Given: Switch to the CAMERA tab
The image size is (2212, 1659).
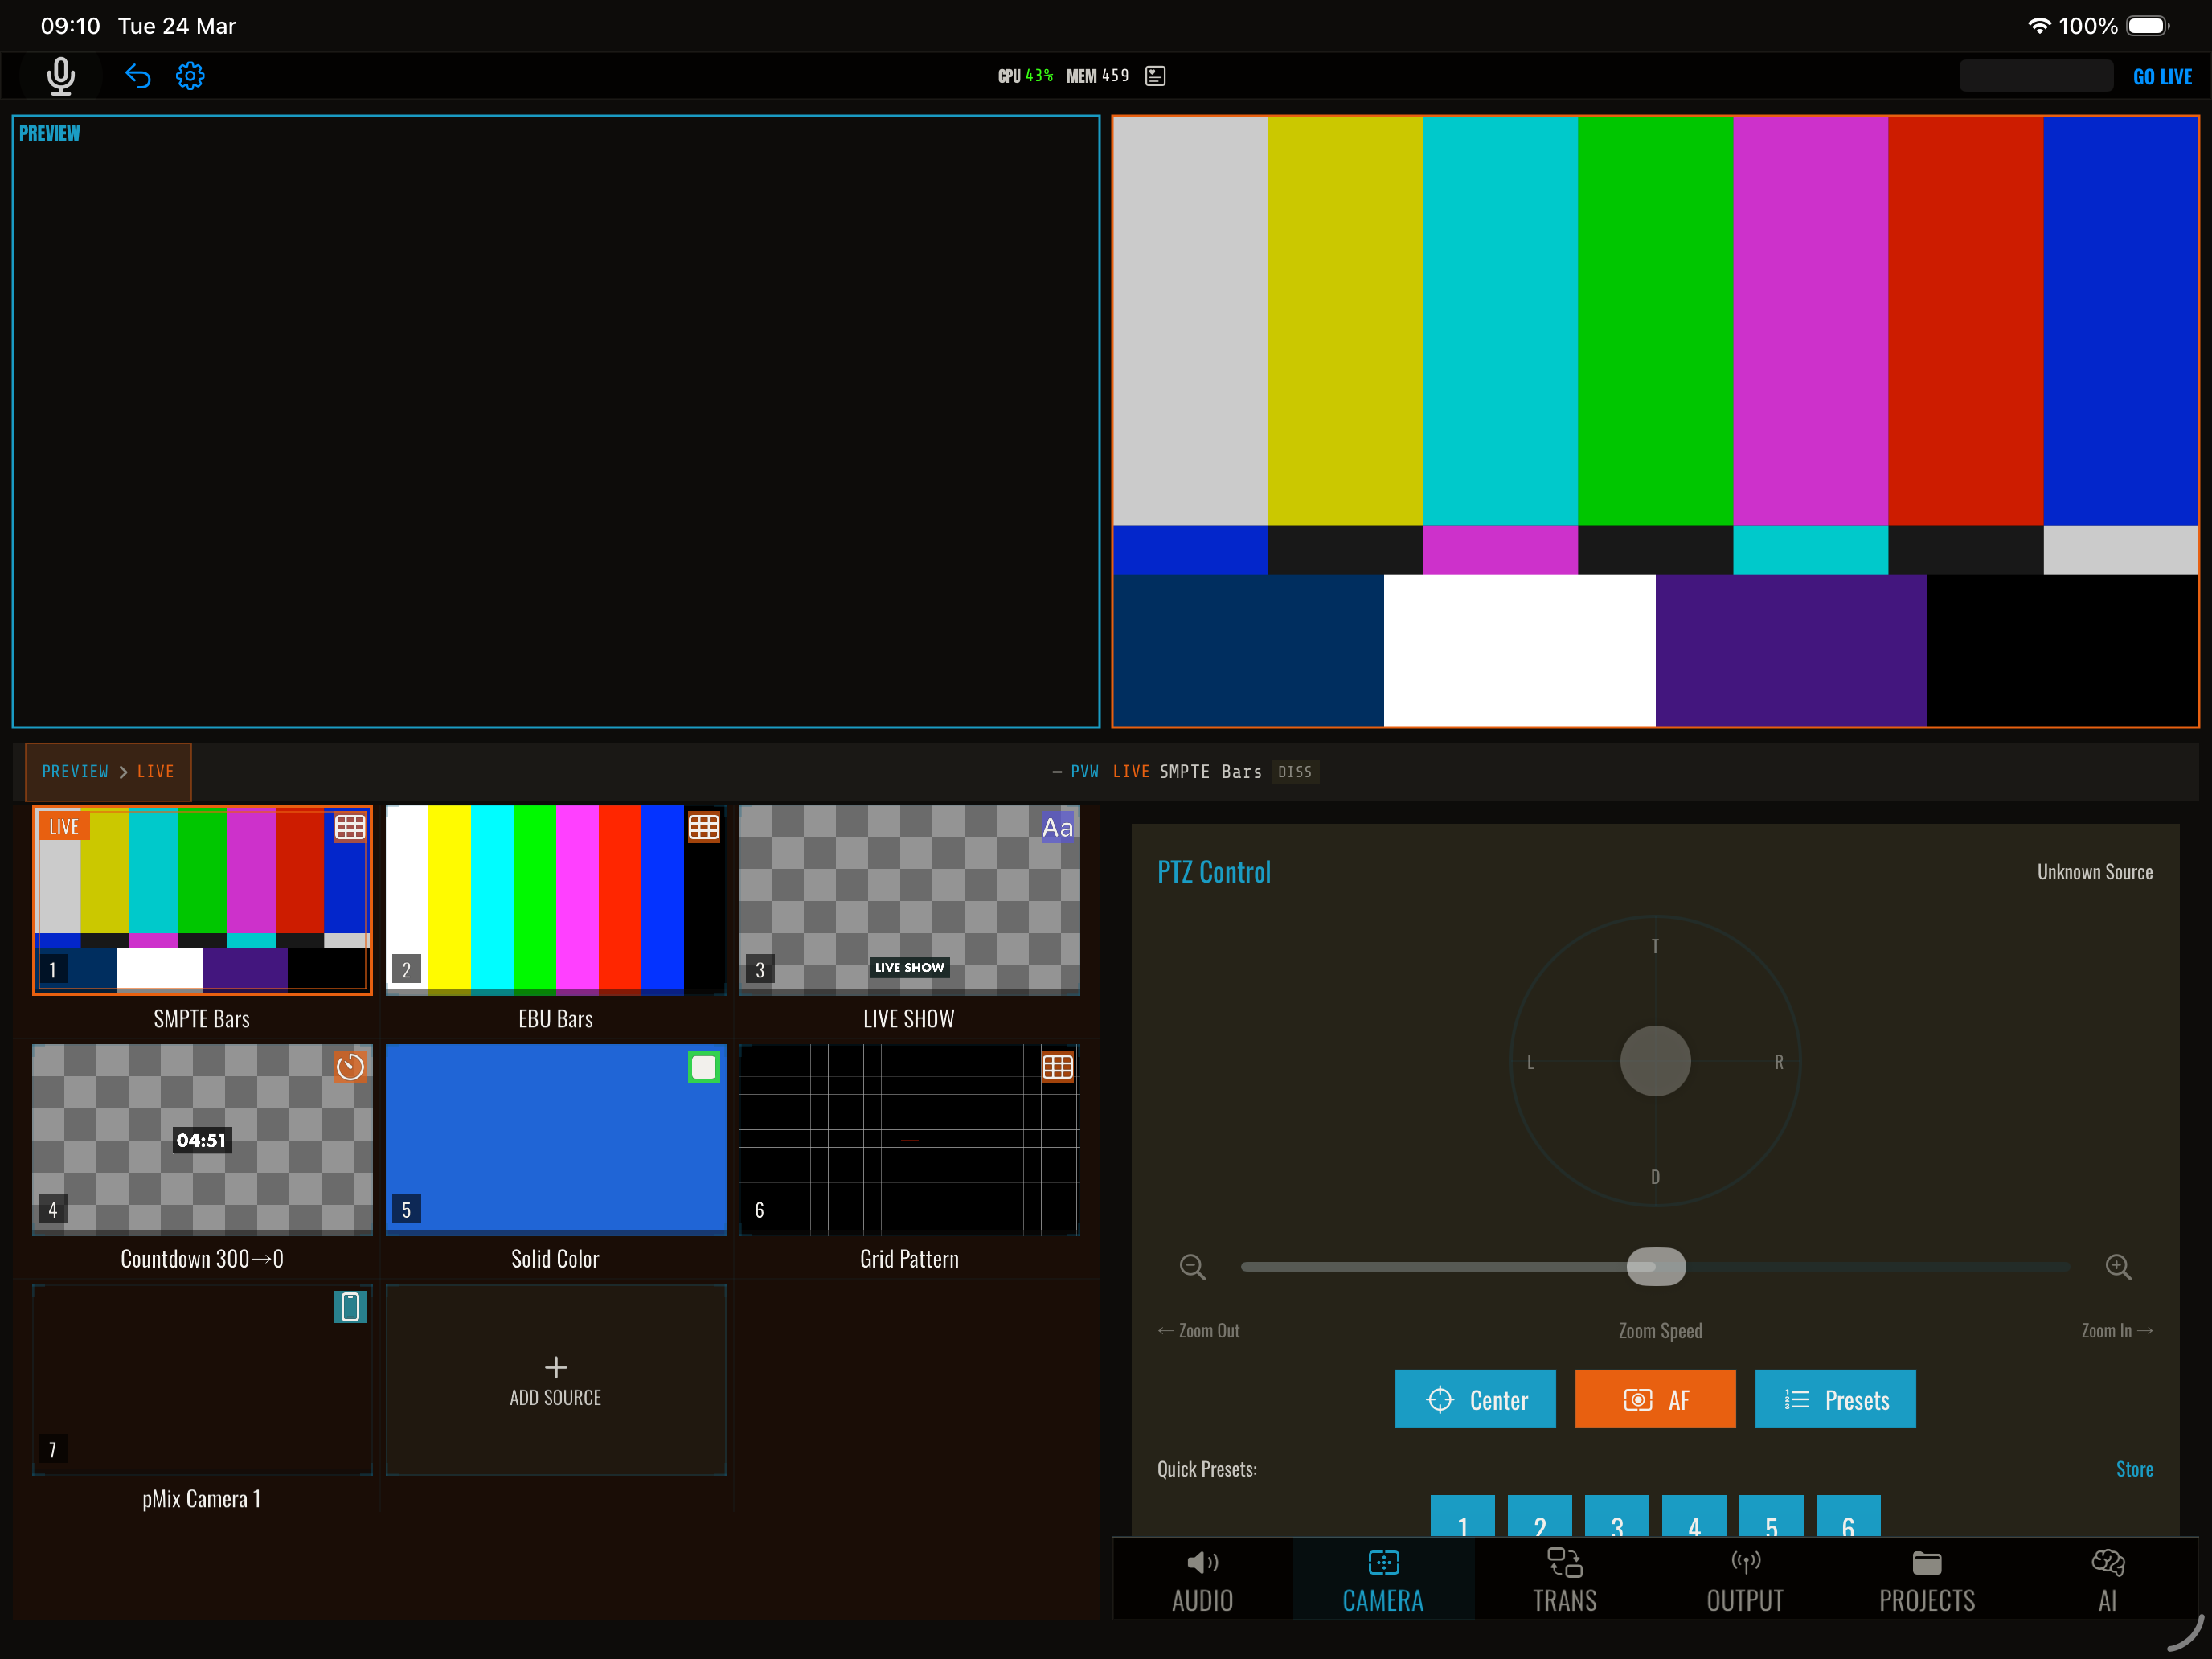Looking at the screenshot, I should point(1382,1578).
